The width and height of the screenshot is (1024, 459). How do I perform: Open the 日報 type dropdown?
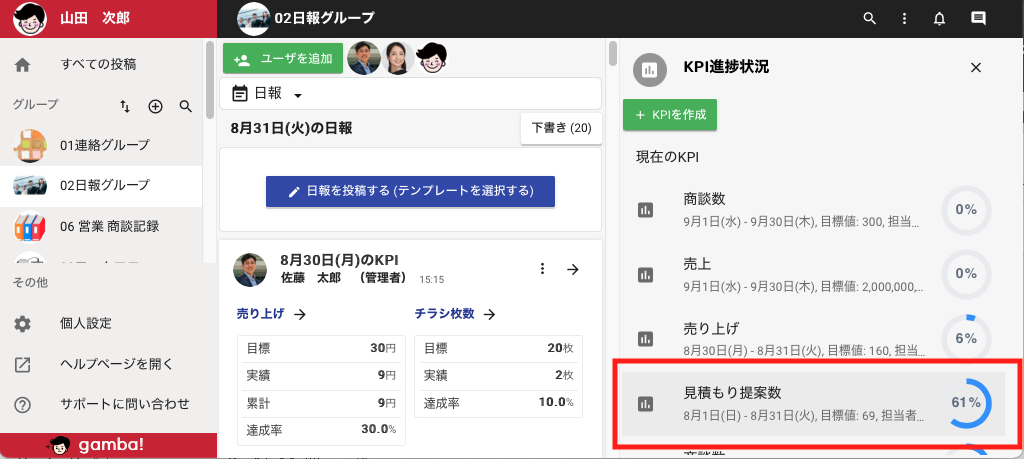tap(410, 94)
